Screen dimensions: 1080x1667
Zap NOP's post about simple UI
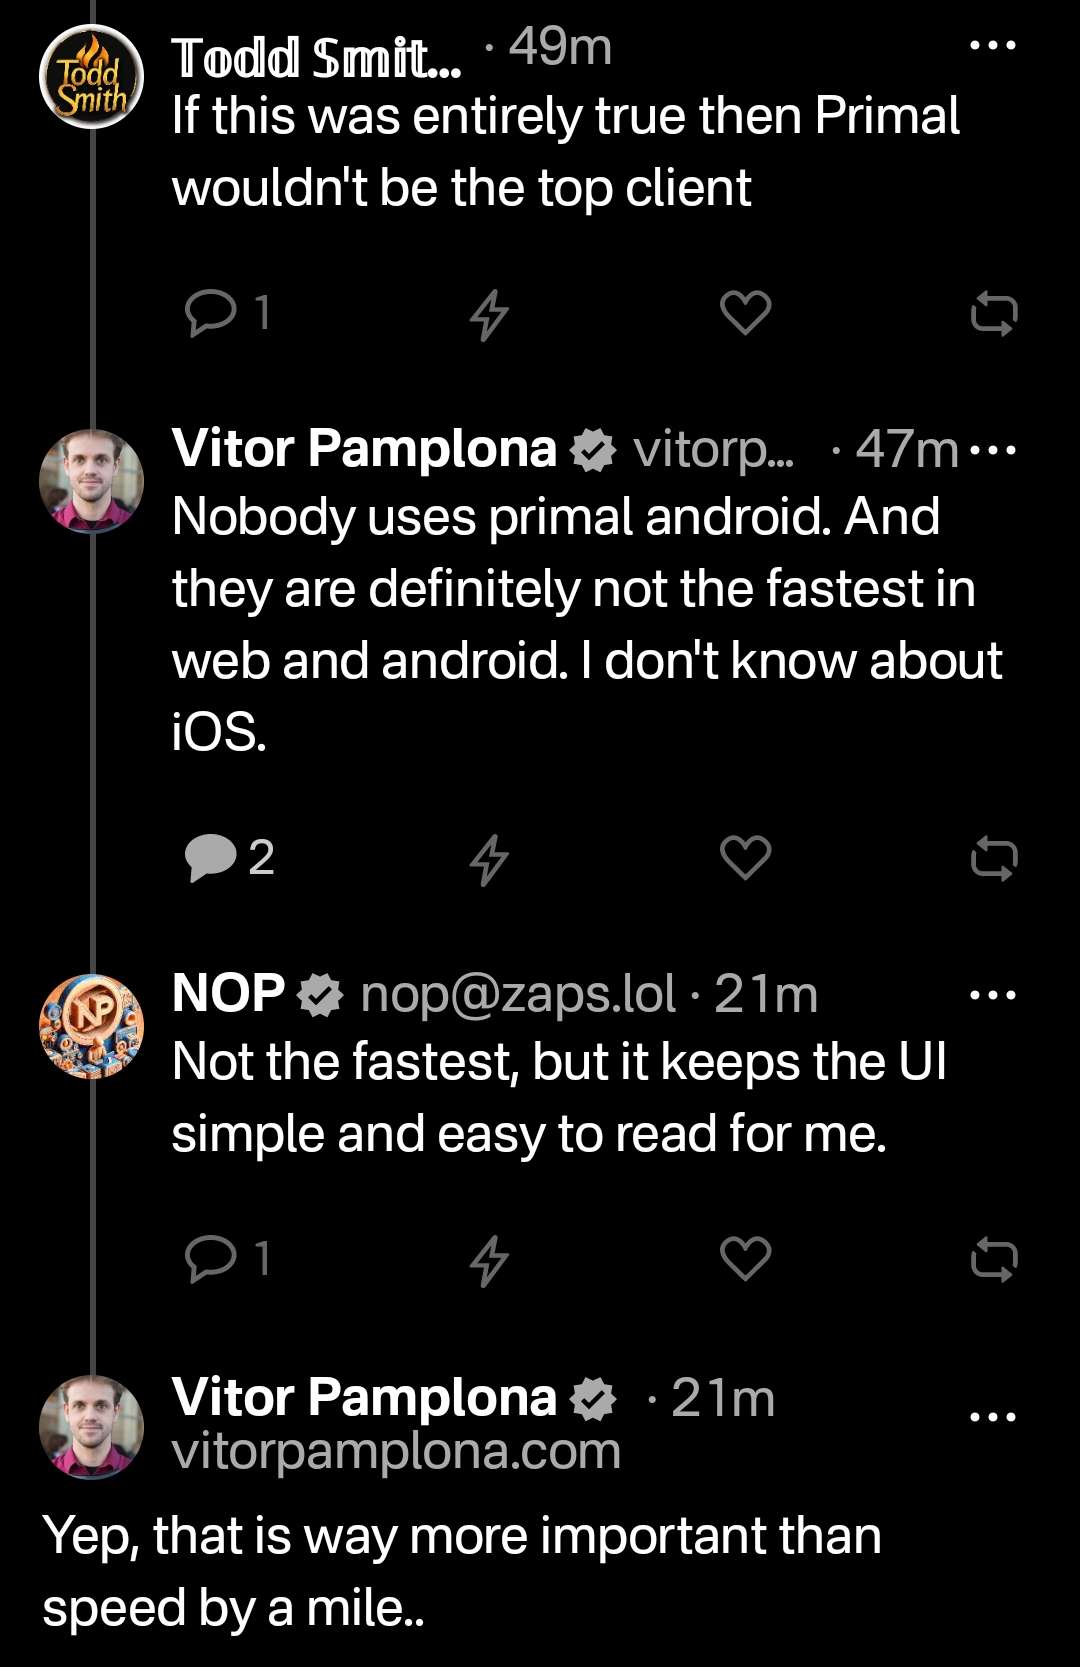pyautogui.click(x=489, y=1260)
